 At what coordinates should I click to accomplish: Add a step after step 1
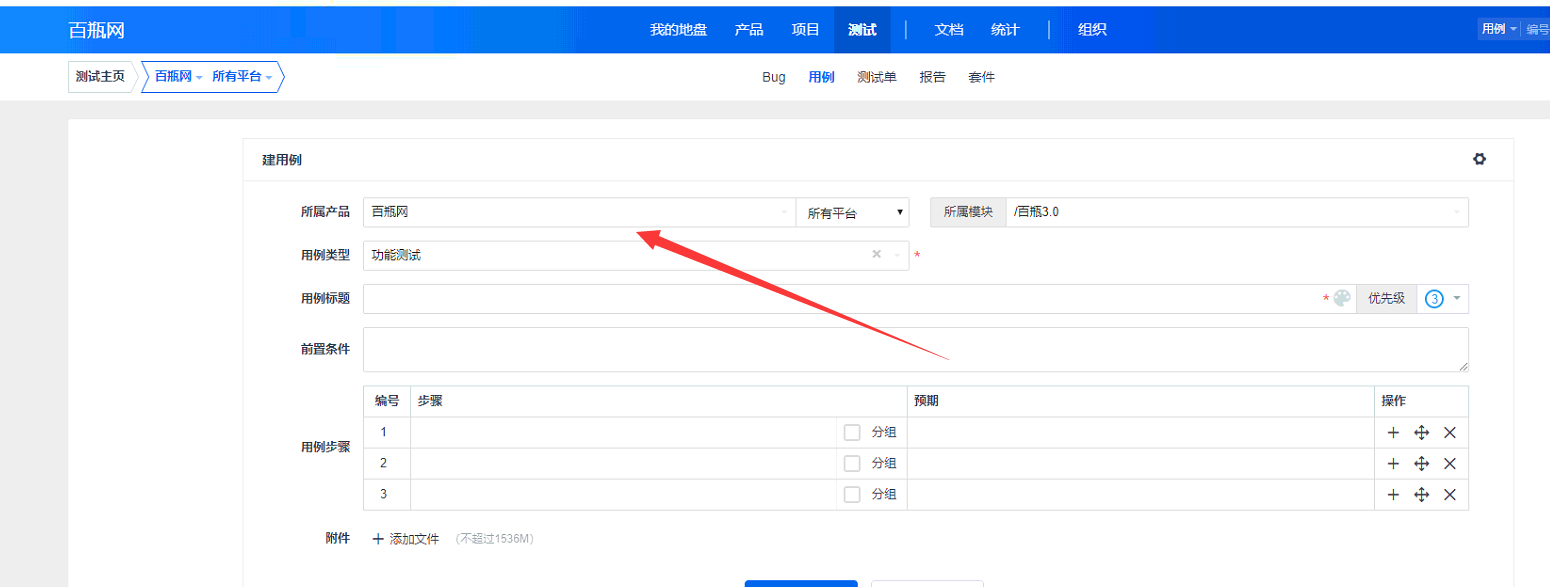[1393, 433]
